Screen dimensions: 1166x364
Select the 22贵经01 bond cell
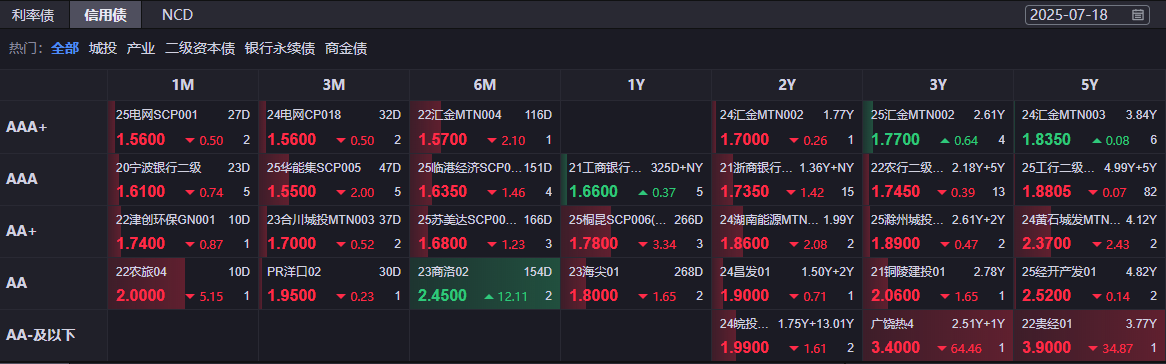[x=1089, y=336]
